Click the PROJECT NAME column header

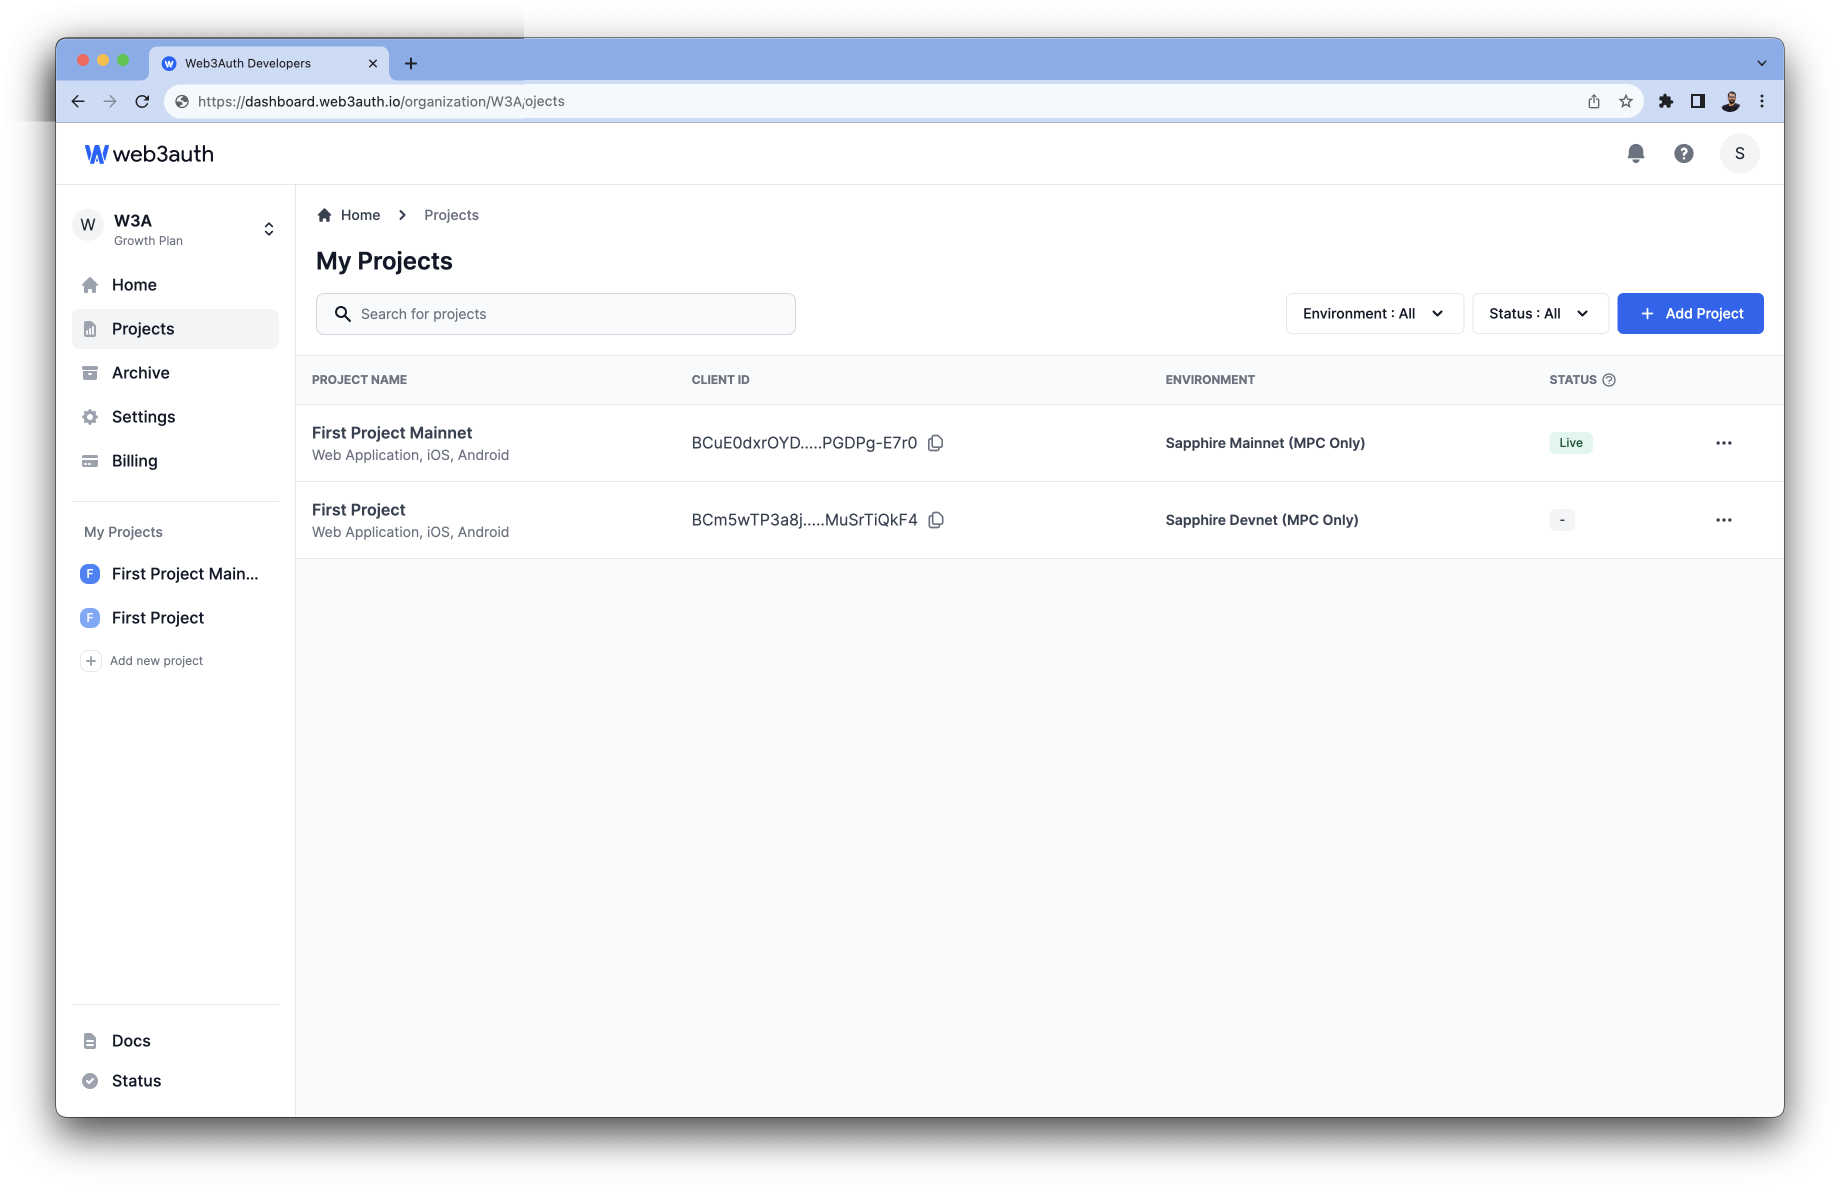tap(359, 380)
